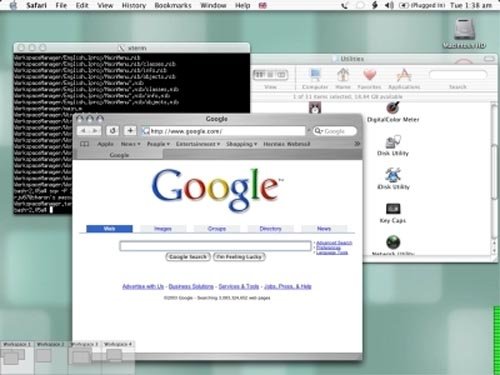Select the Google tab in Safari

[119, 155]
